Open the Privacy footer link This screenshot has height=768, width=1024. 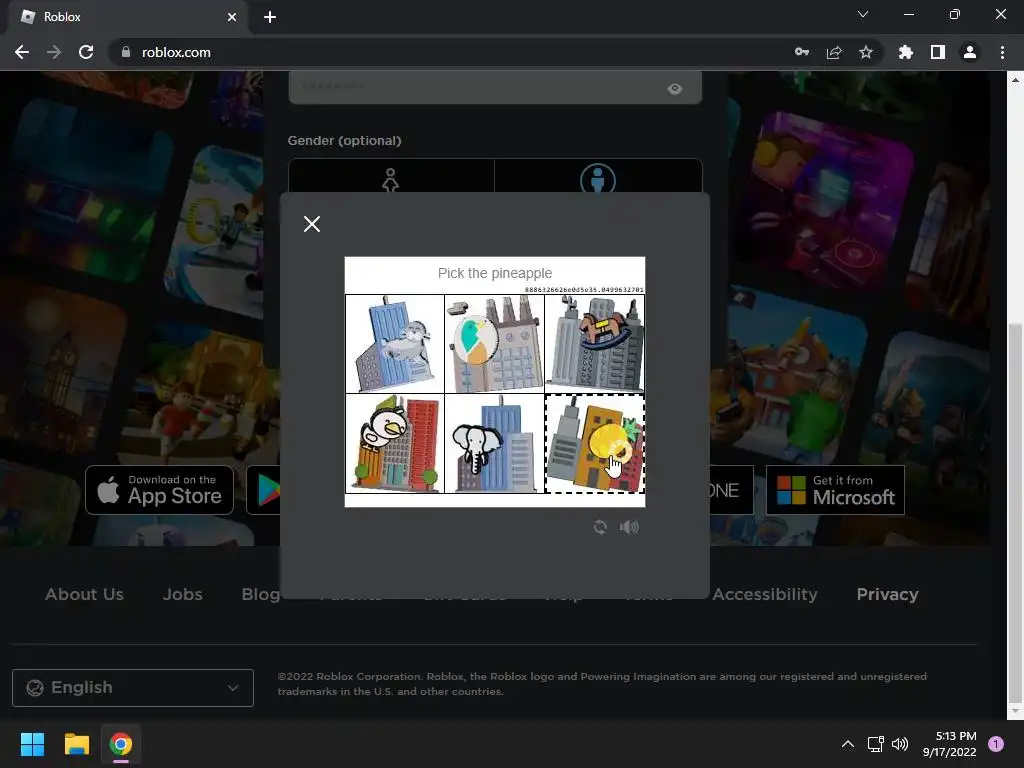[888, 594]
